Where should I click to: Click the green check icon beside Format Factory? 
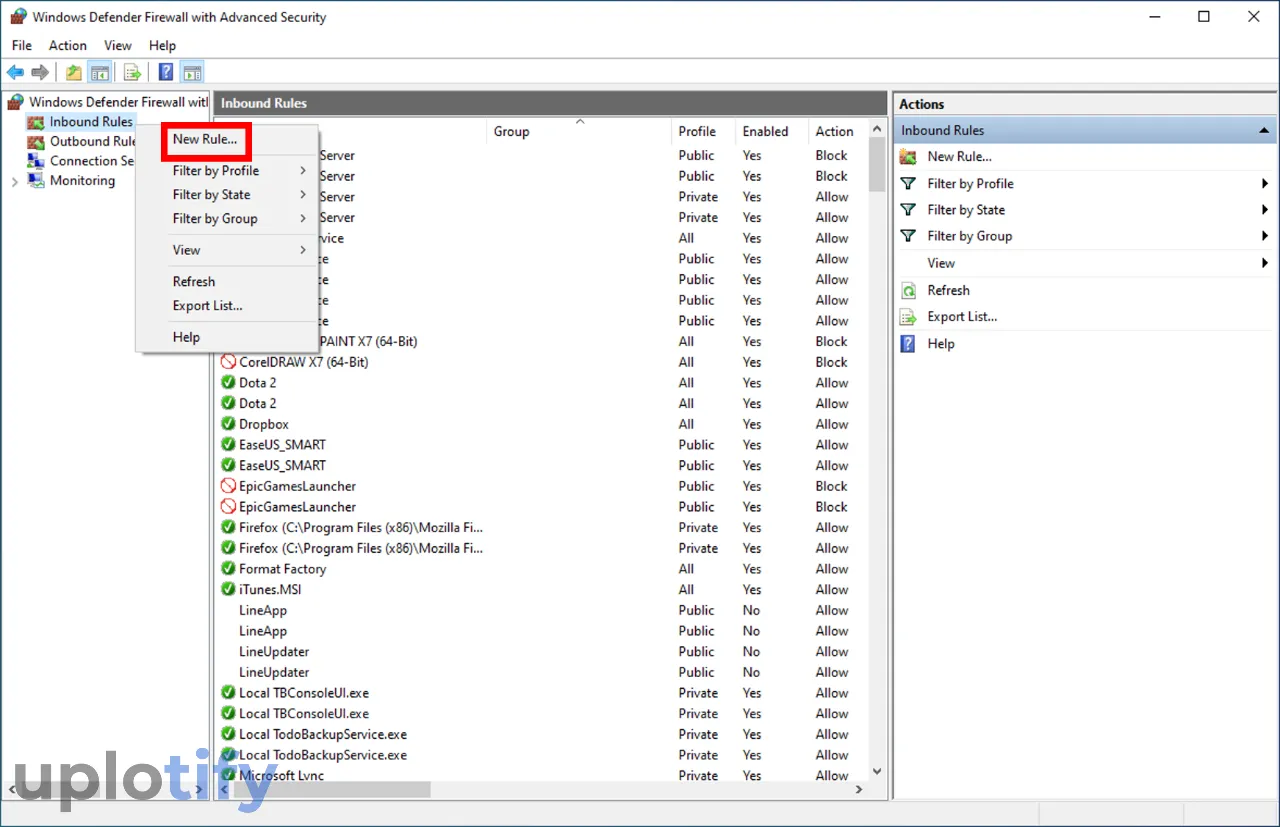(228, 569)
